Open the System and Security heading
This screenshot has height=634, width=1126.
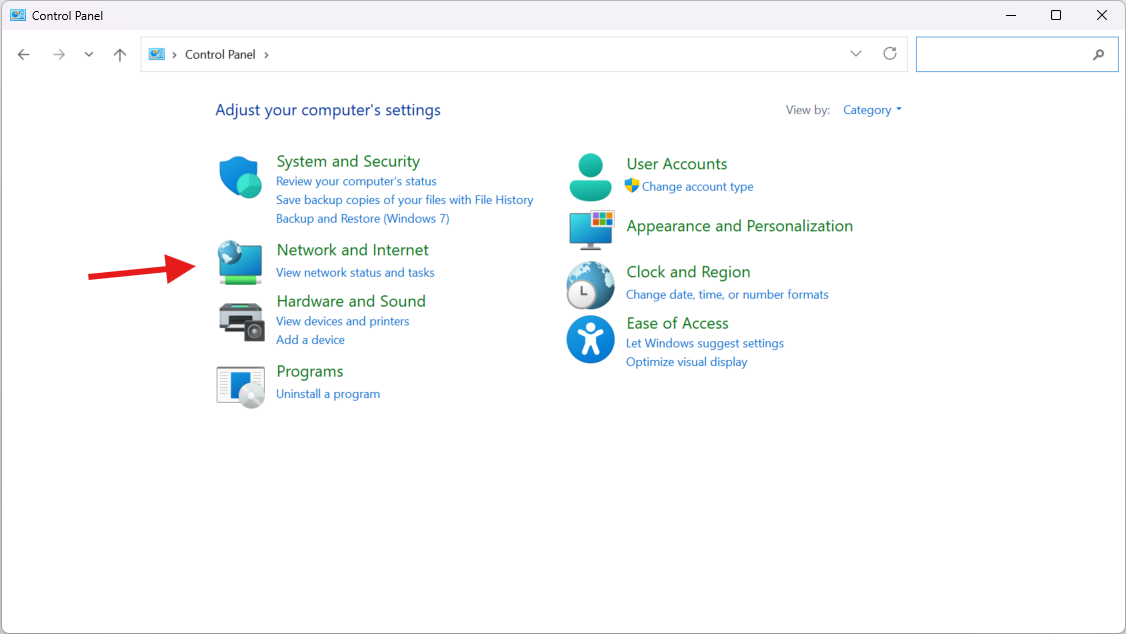coord(348,162)
